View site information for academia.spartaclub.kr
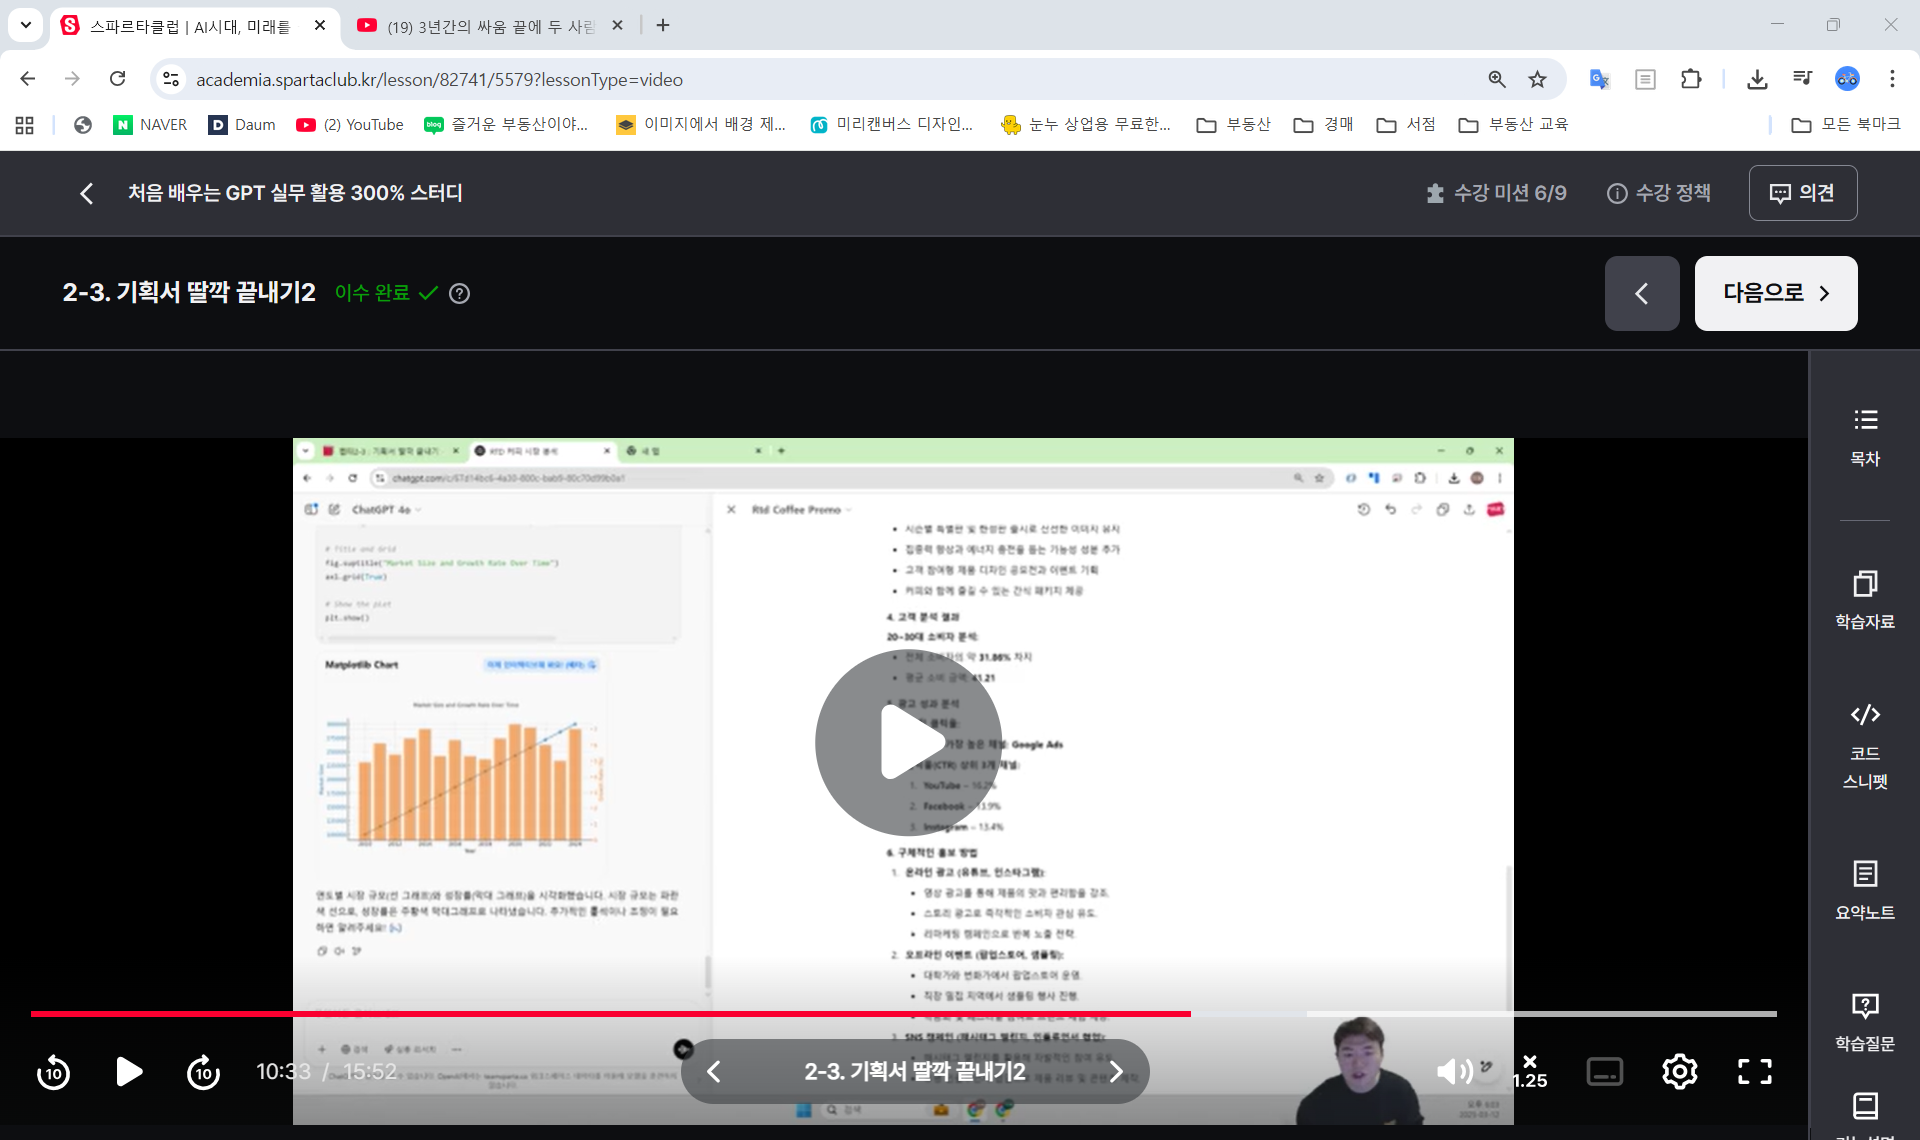Viewport: 1920px width, 1140px height. pos(171,79)
